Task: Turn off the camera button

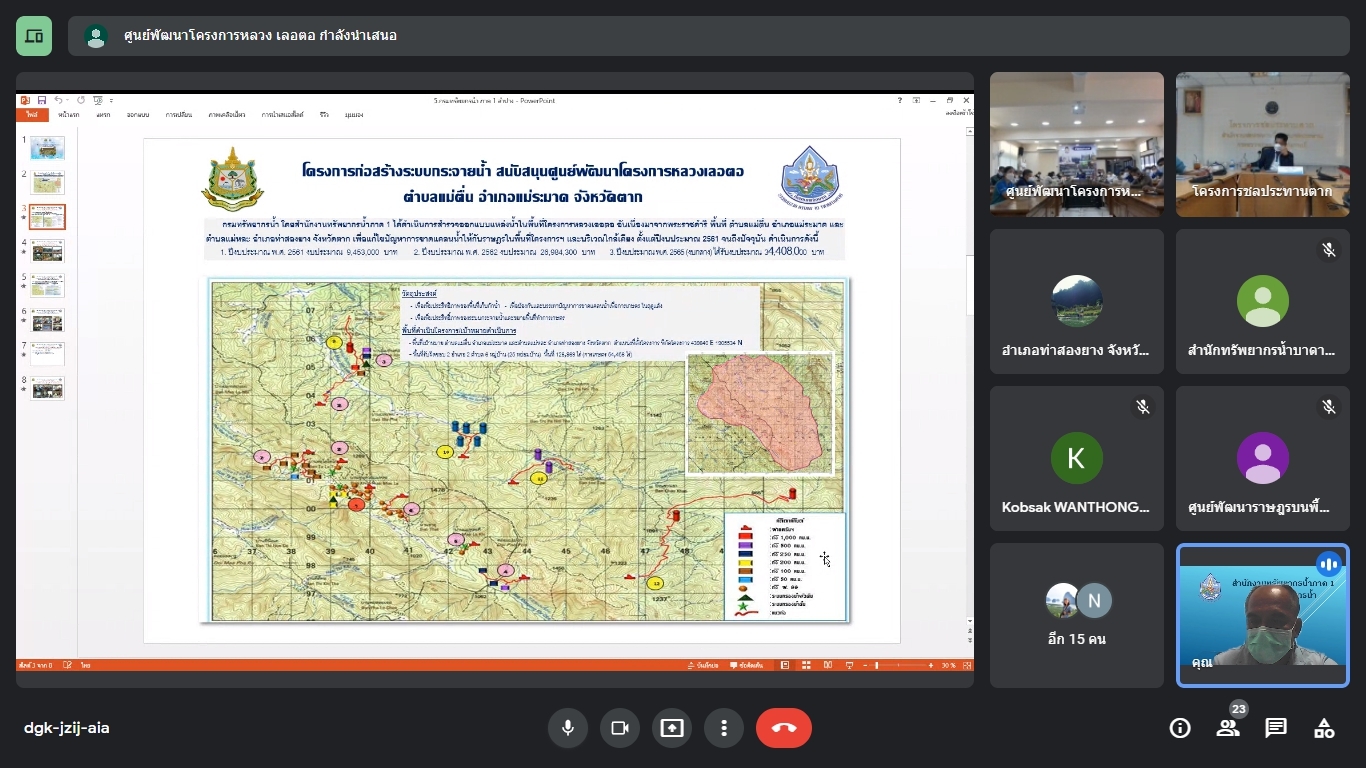Action: [x=620, y=728]
